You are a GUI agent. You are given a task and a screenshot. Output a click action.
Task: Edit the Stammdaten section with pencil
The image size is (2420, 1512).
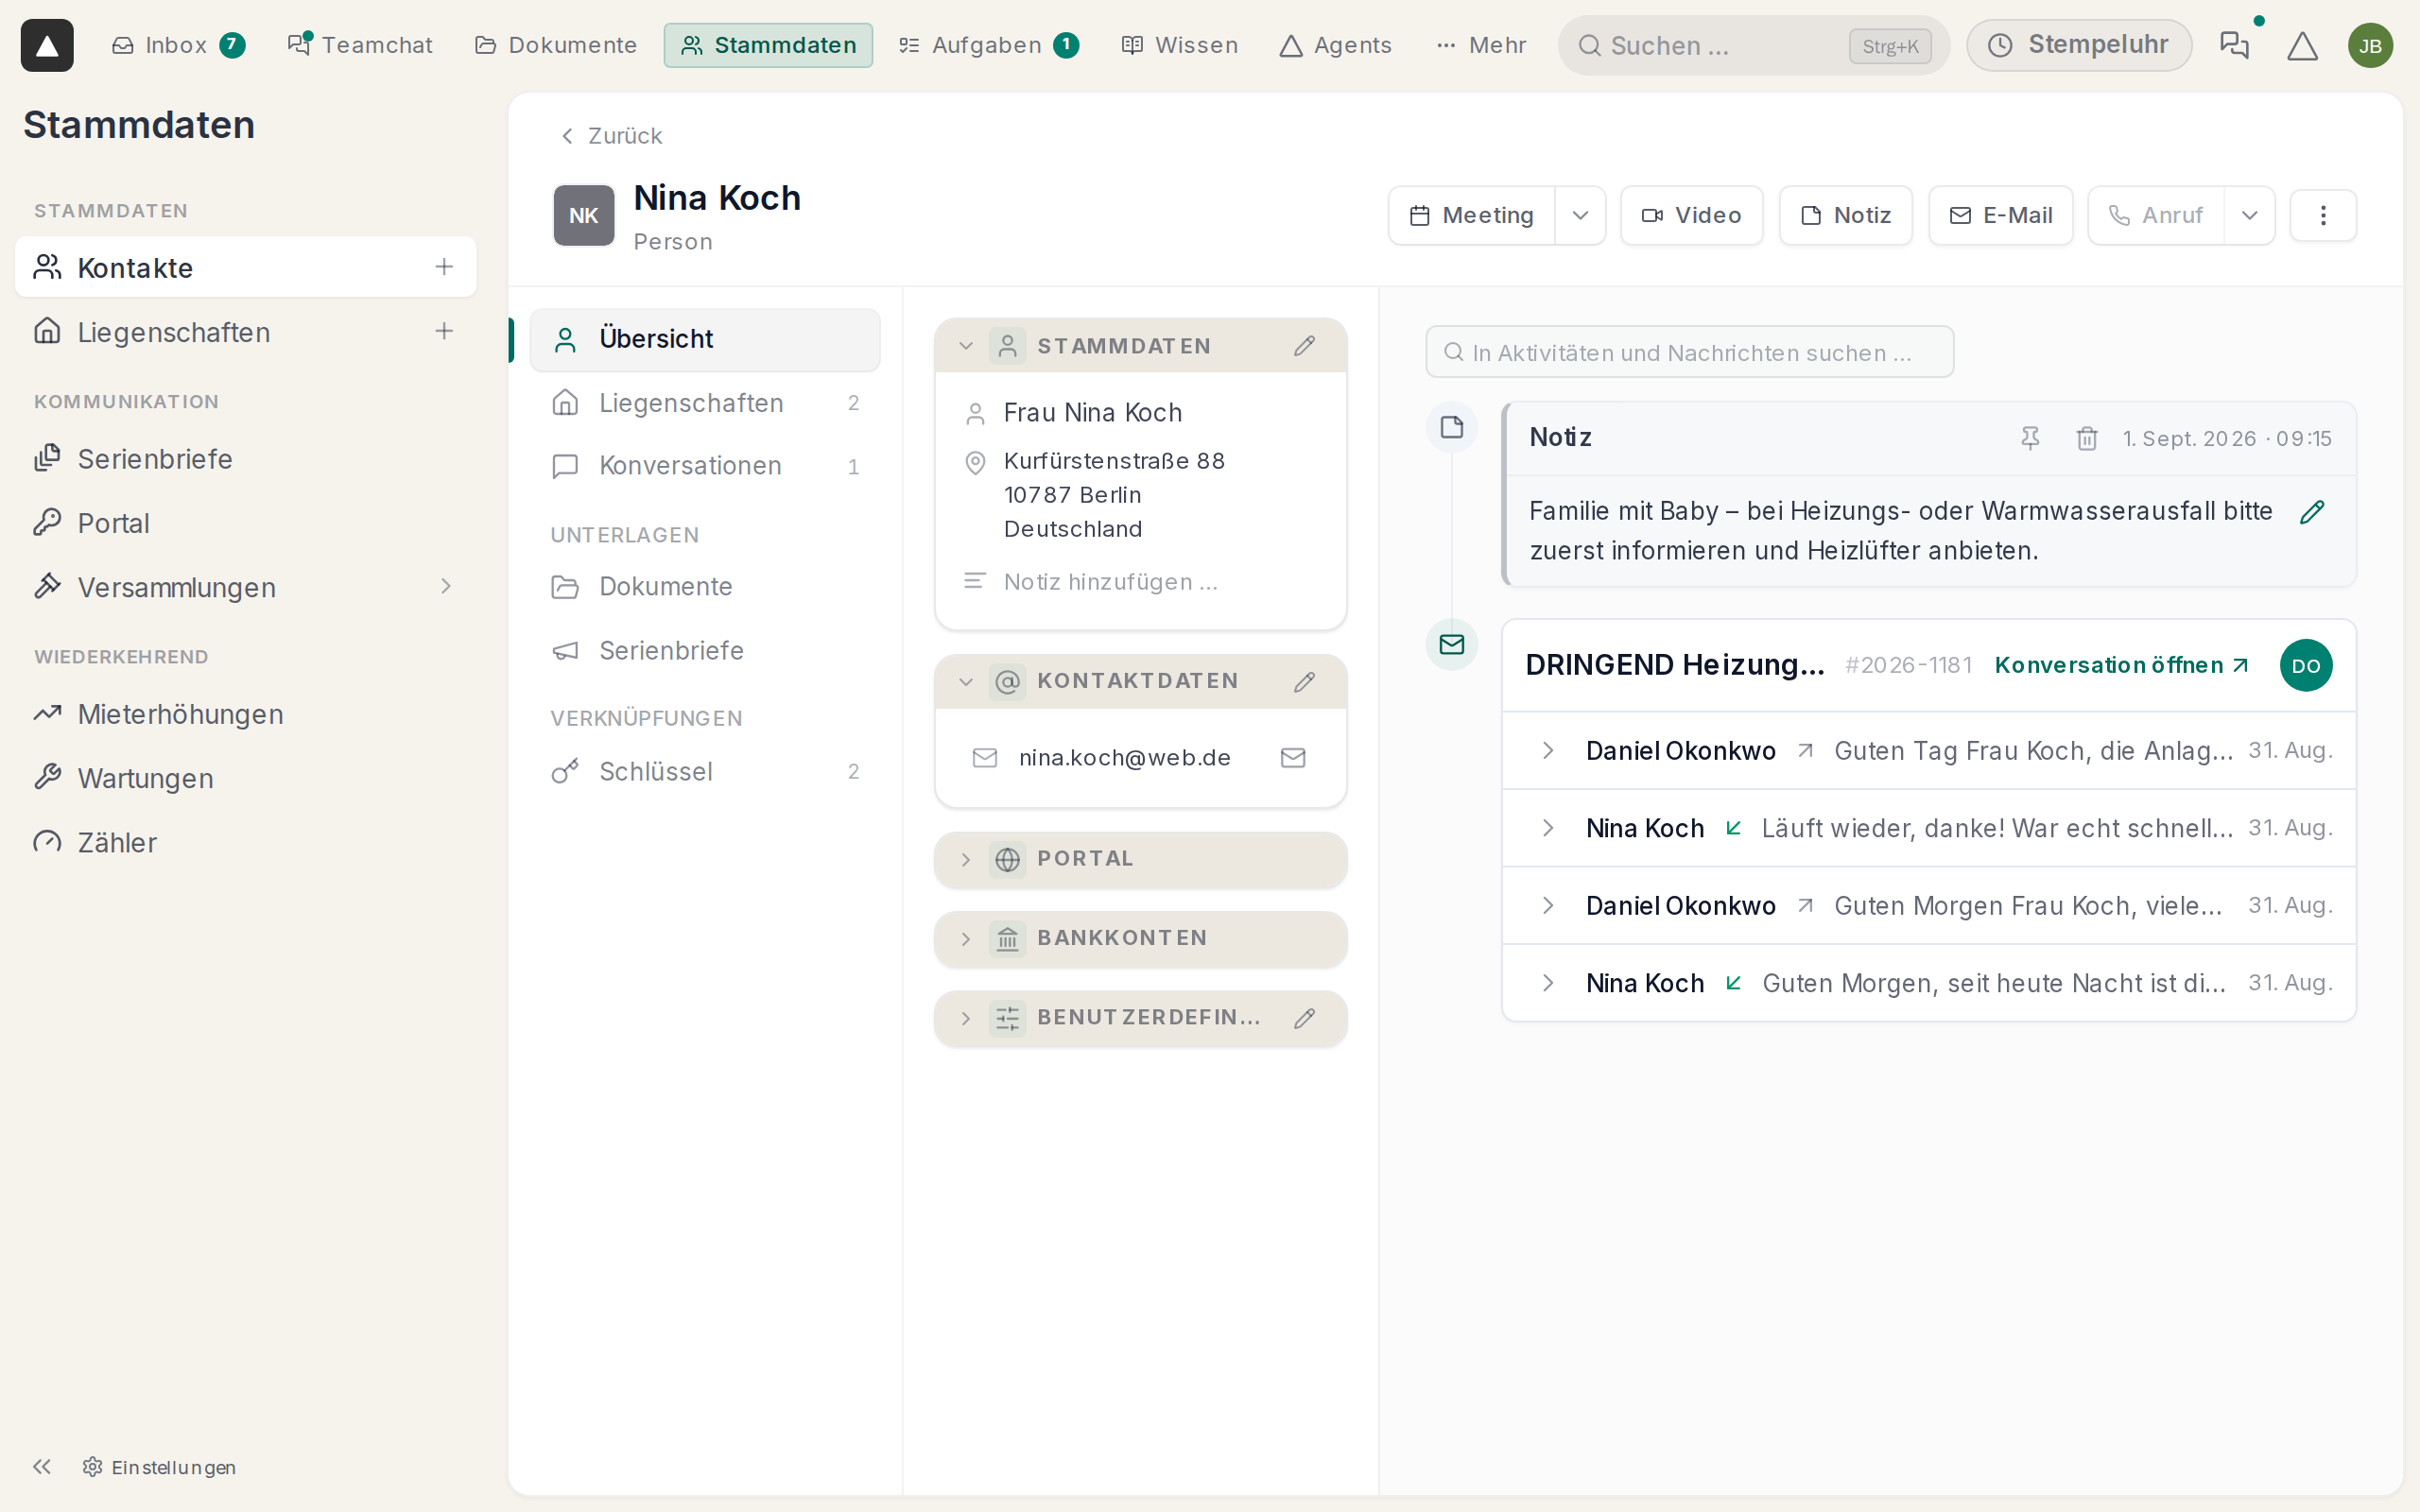(x=1304, y=346)
